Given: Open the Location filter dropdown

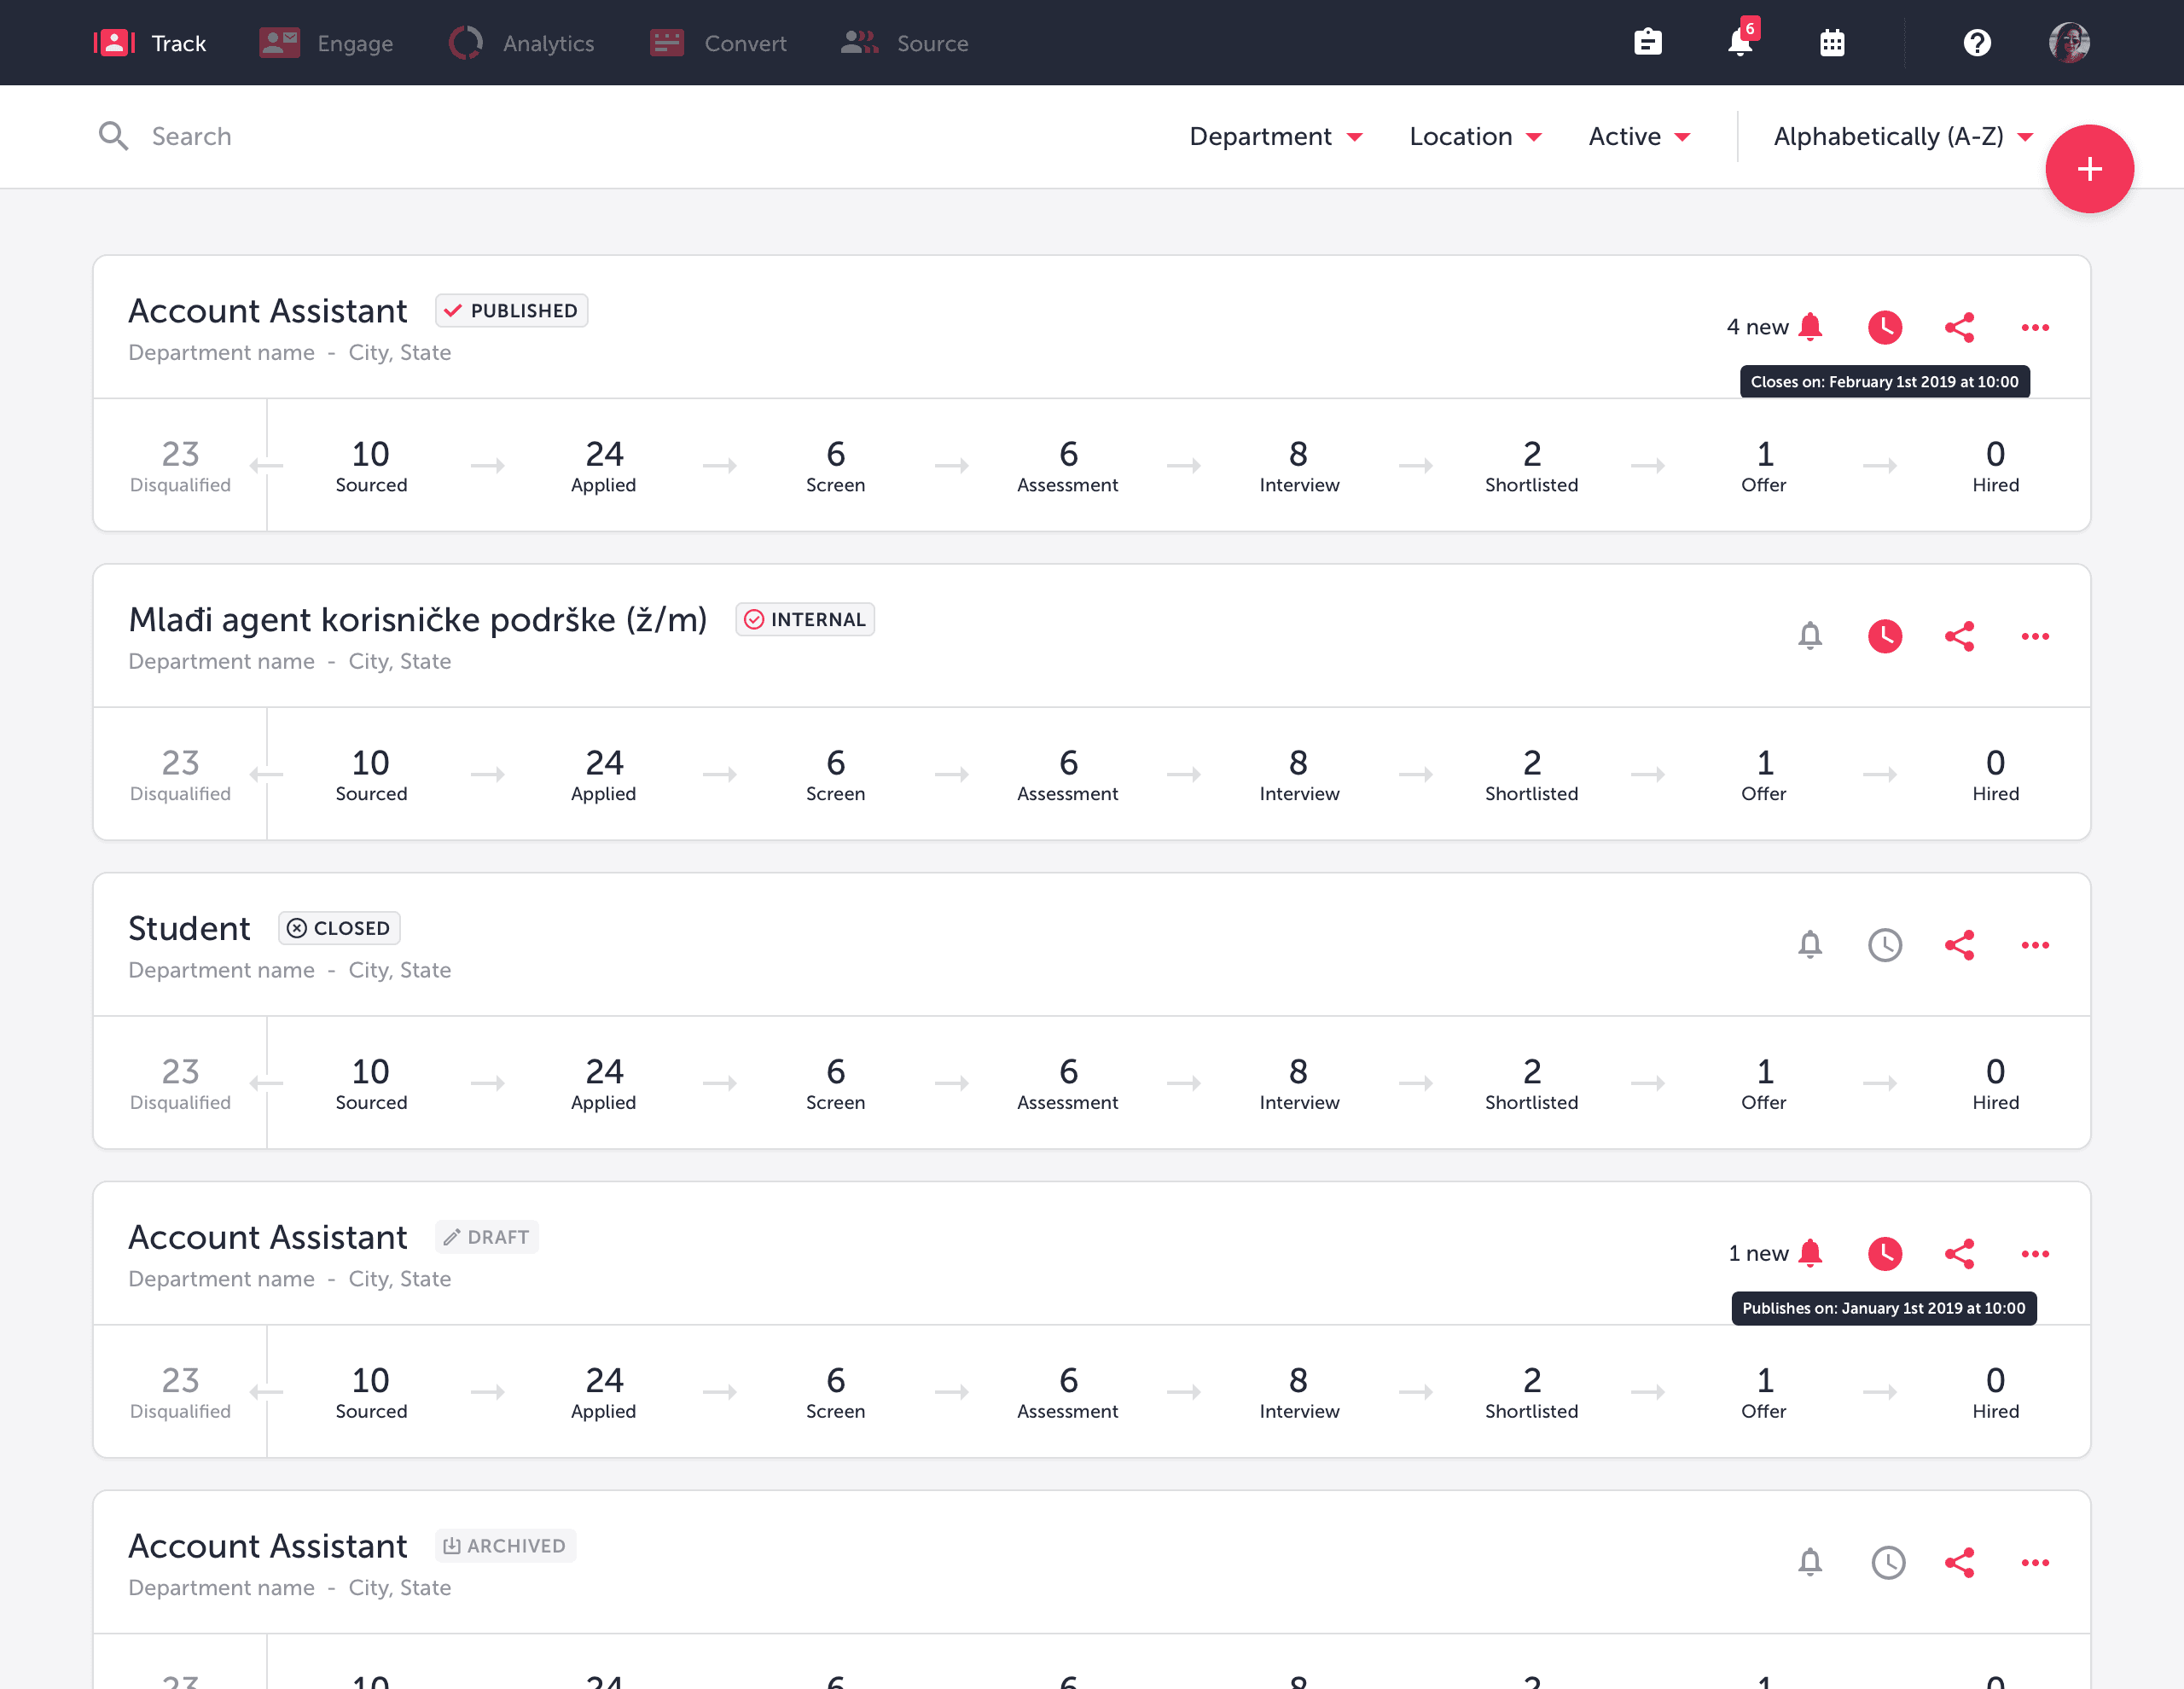Looking at the screenshot, I should tap(1474, 136).
